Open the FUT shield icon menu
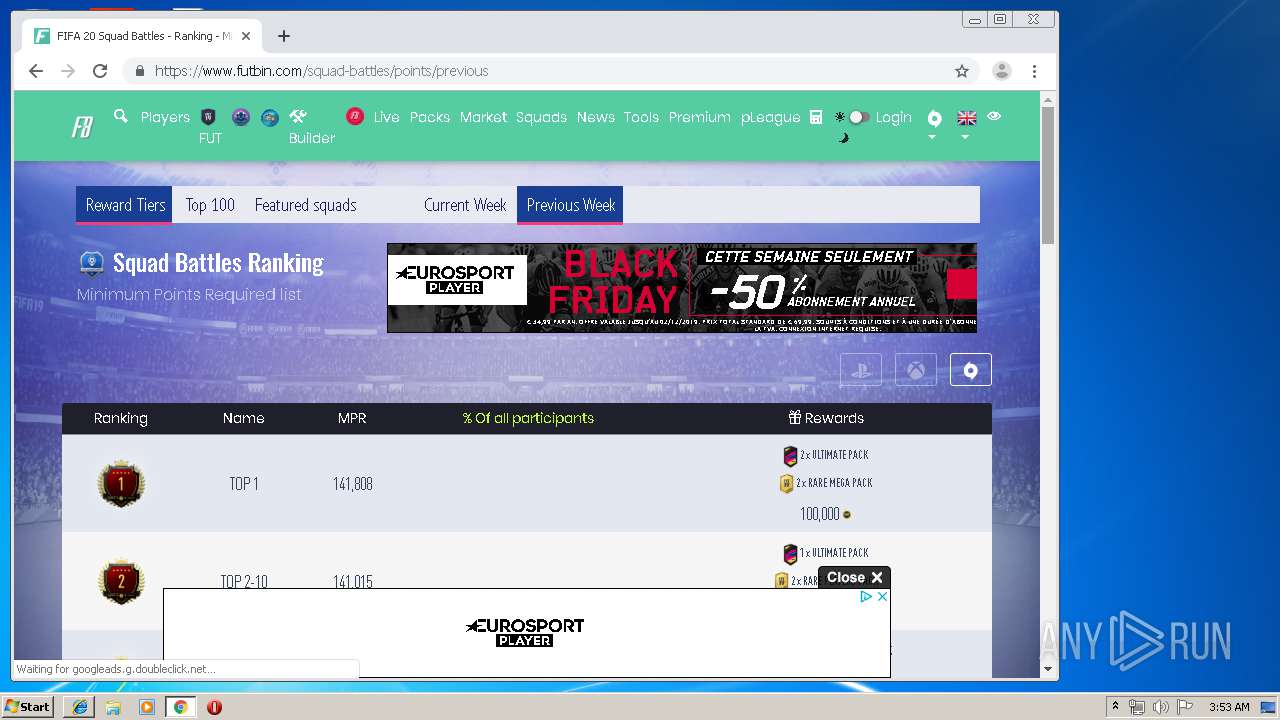This screenshot has width=1280, height=720. (209, 117)
